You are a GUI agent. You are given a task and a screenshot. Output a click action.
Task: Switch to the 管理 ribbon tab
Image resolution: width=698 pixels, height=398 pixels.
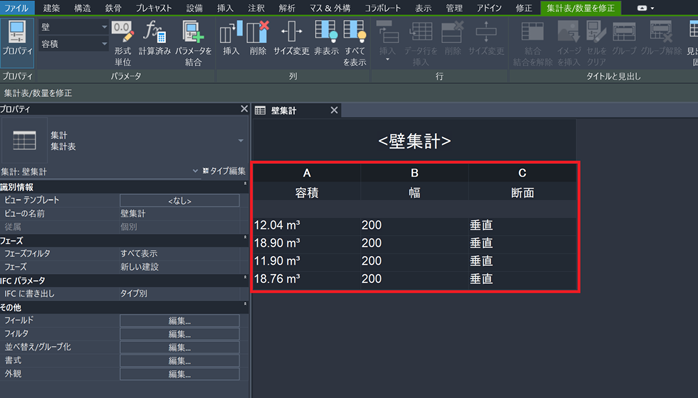click(454, 8)
